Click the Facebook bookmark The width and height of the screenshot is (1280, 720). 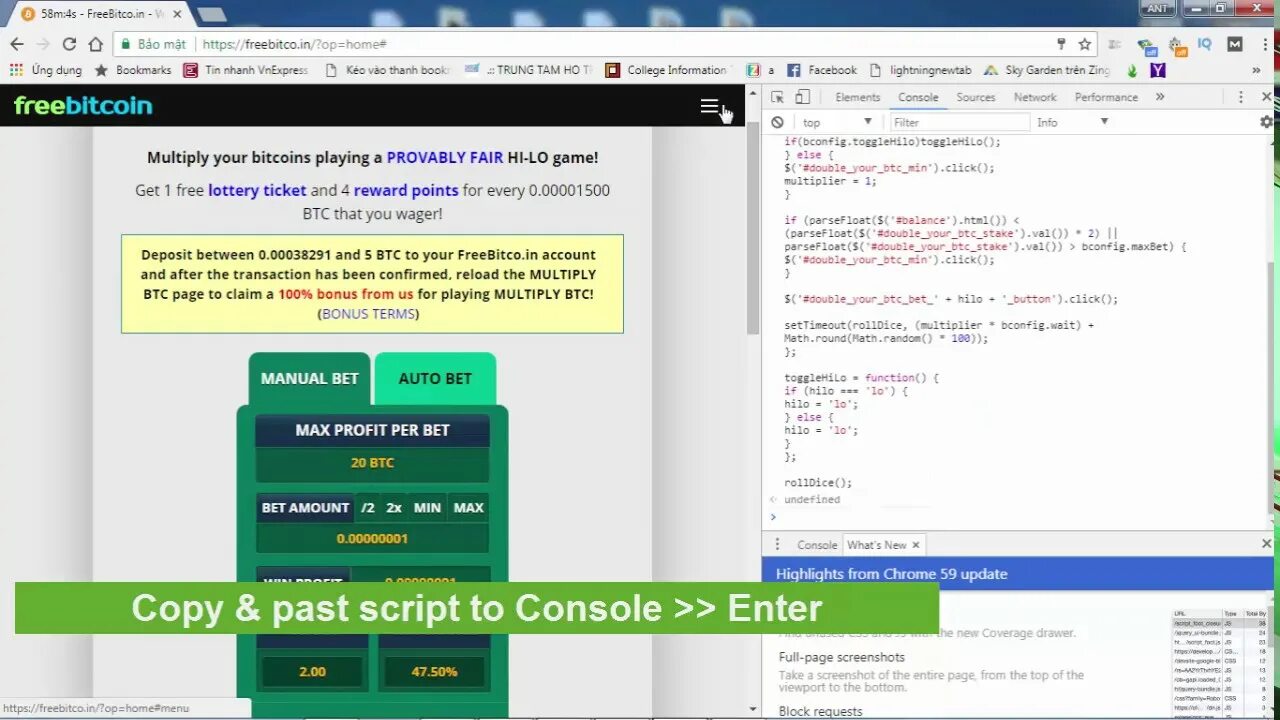point(822,70)
